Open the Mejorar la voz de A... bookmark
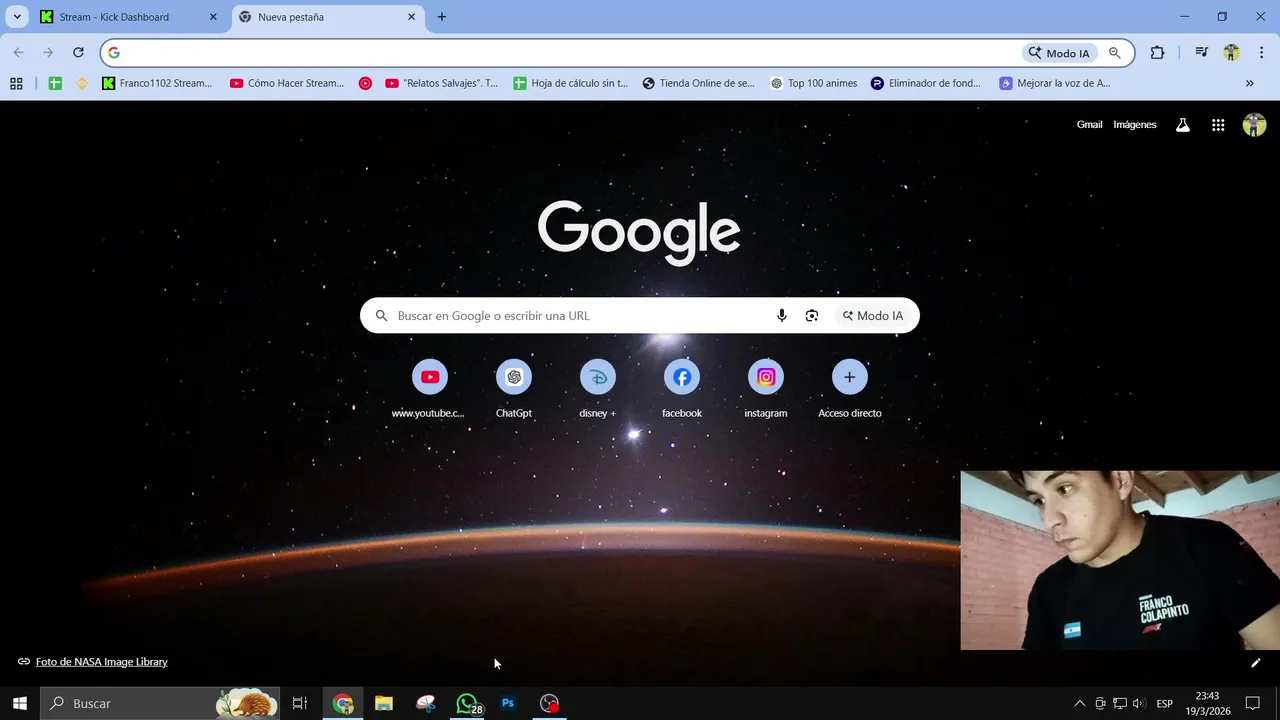The image size is (1280, 720). pos(1055,83)
